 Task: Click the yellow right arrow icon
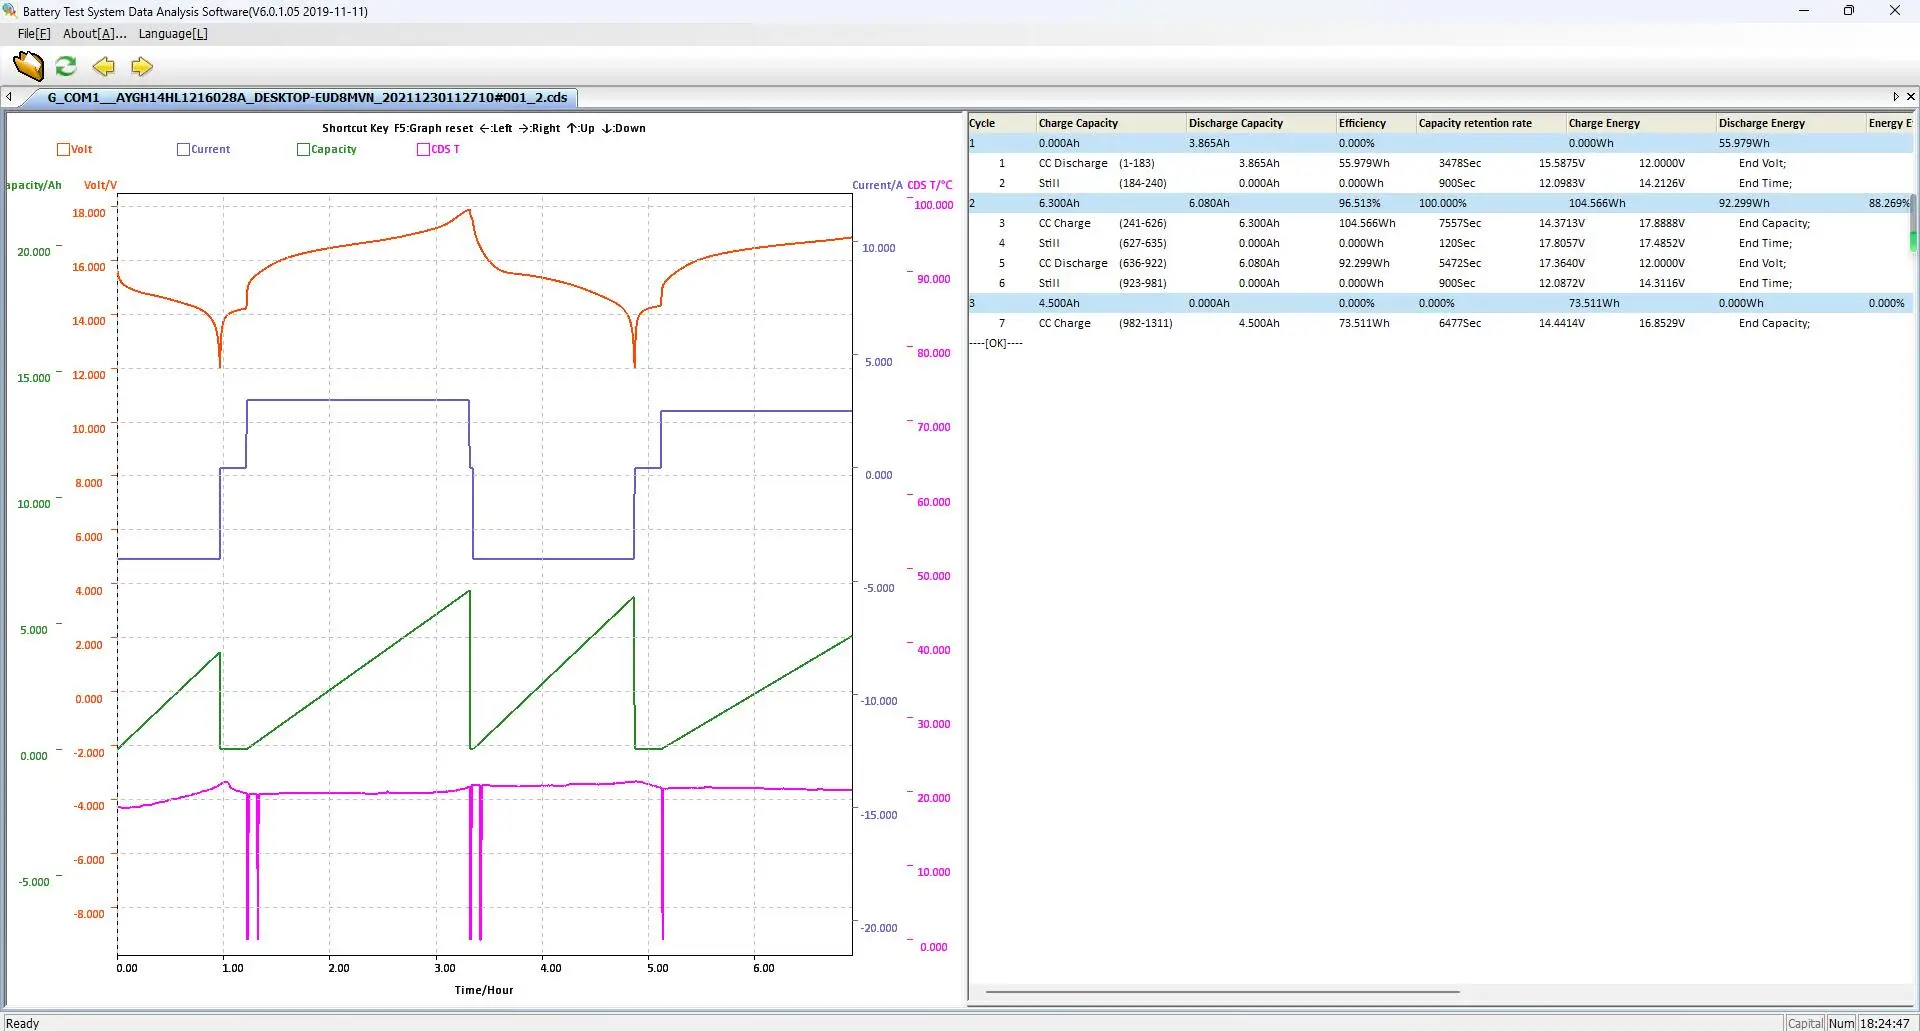142,67
